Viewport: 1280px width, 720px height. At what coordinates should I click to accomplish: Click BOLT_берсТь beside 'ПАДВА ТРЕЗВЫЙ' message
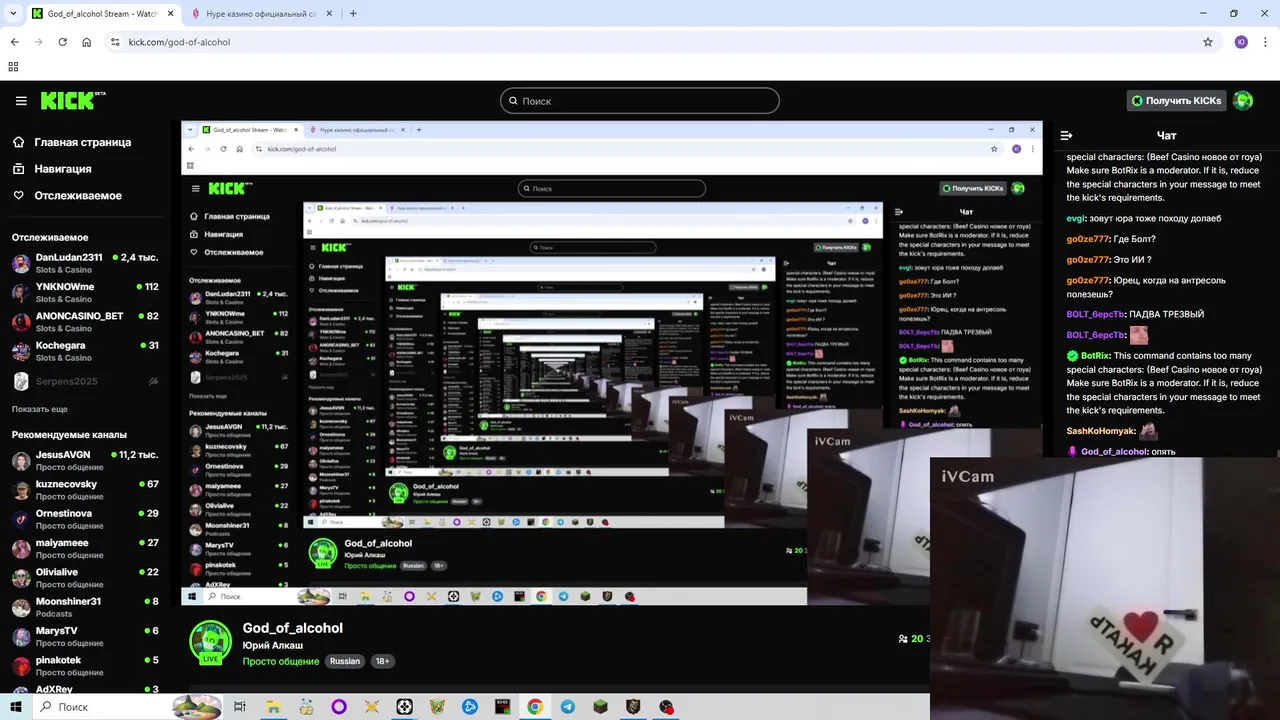[1095, 314]
